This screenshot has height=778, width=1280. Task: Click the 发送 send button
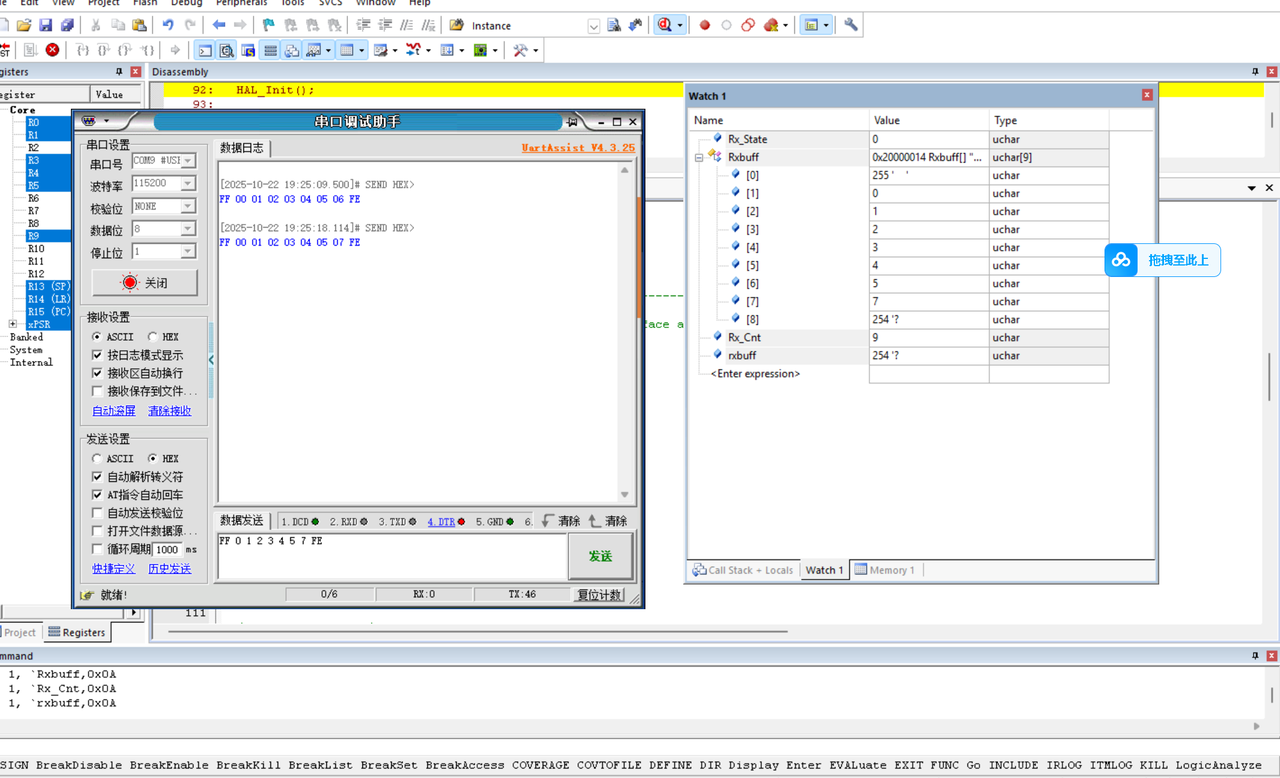(600, 556)
